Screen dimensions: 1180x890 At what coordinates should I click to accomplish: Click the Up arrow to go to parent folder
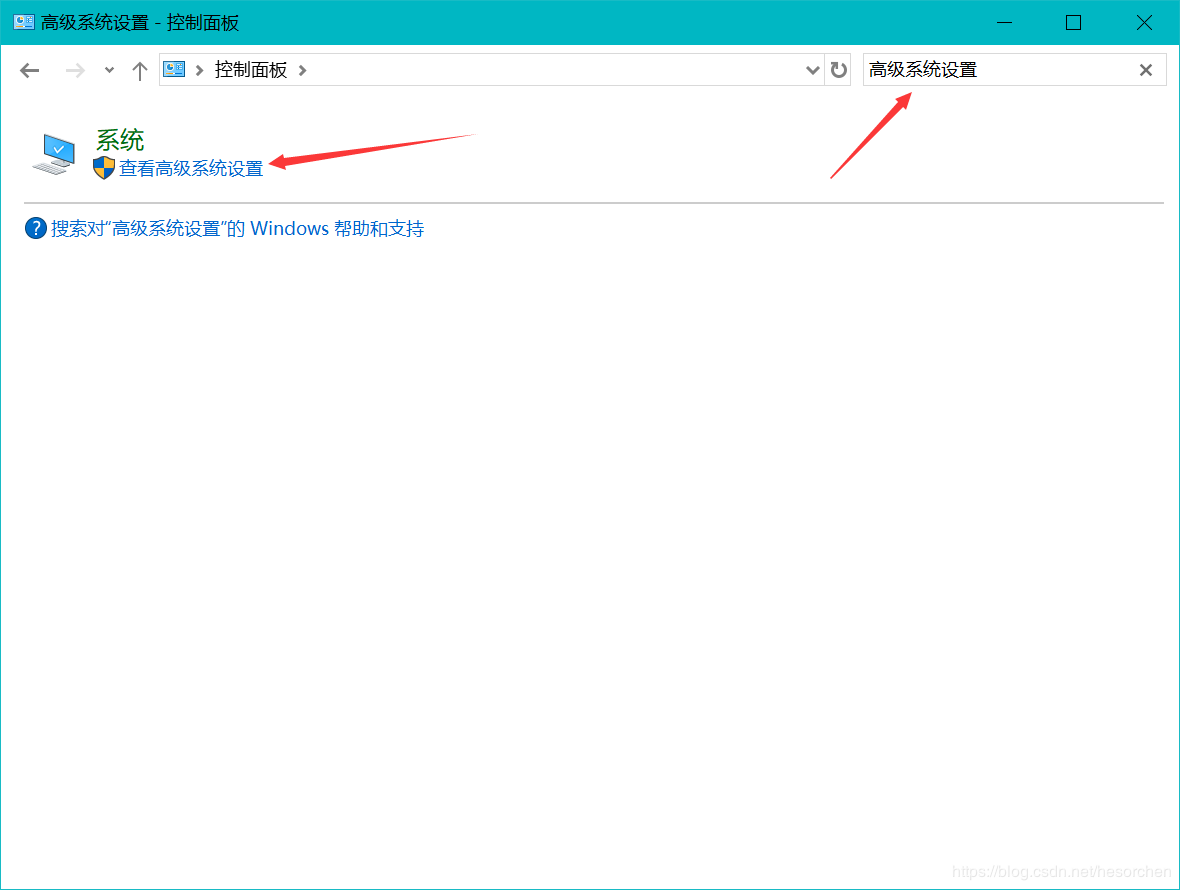point(139,70)
